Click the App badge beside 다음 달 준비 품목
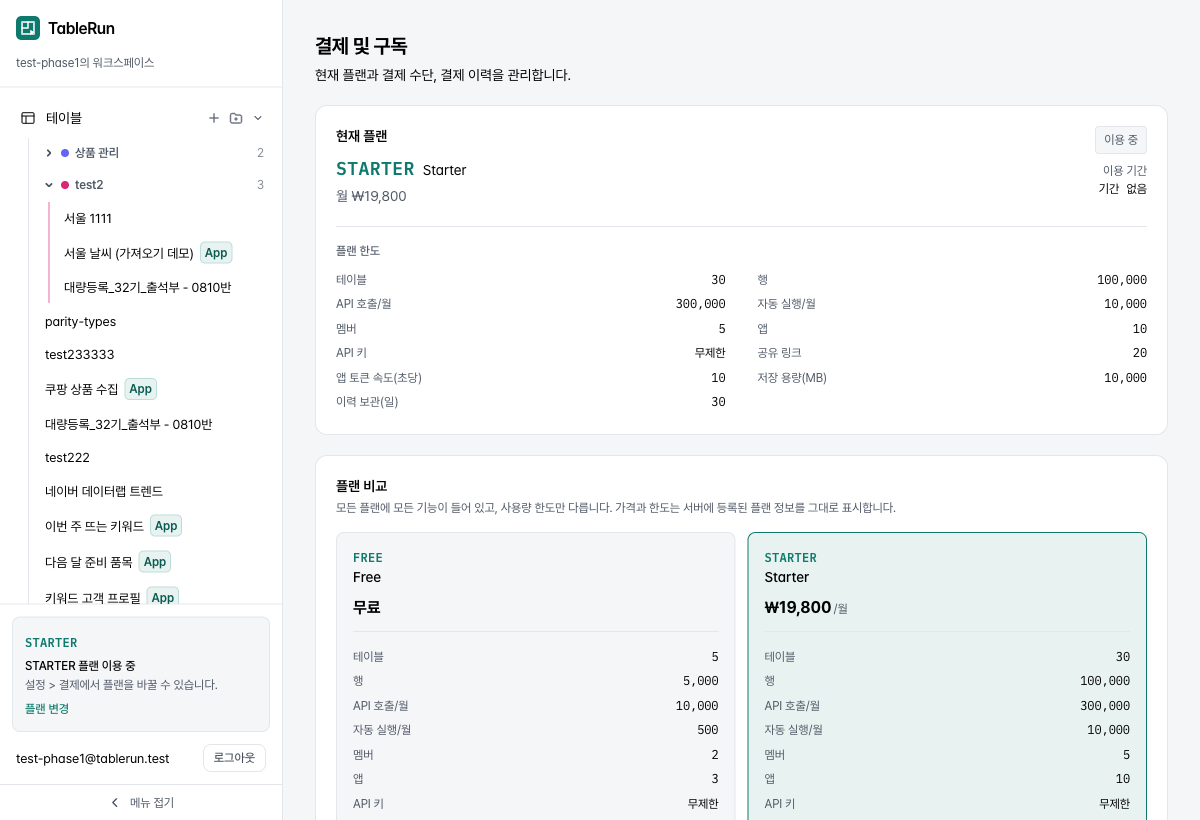This screenshot has width=1200, height=820. pos(155,562)
